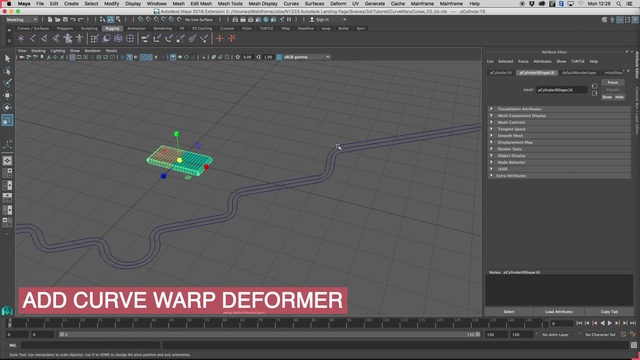Click the Create Lattice shelf icon

118,39
